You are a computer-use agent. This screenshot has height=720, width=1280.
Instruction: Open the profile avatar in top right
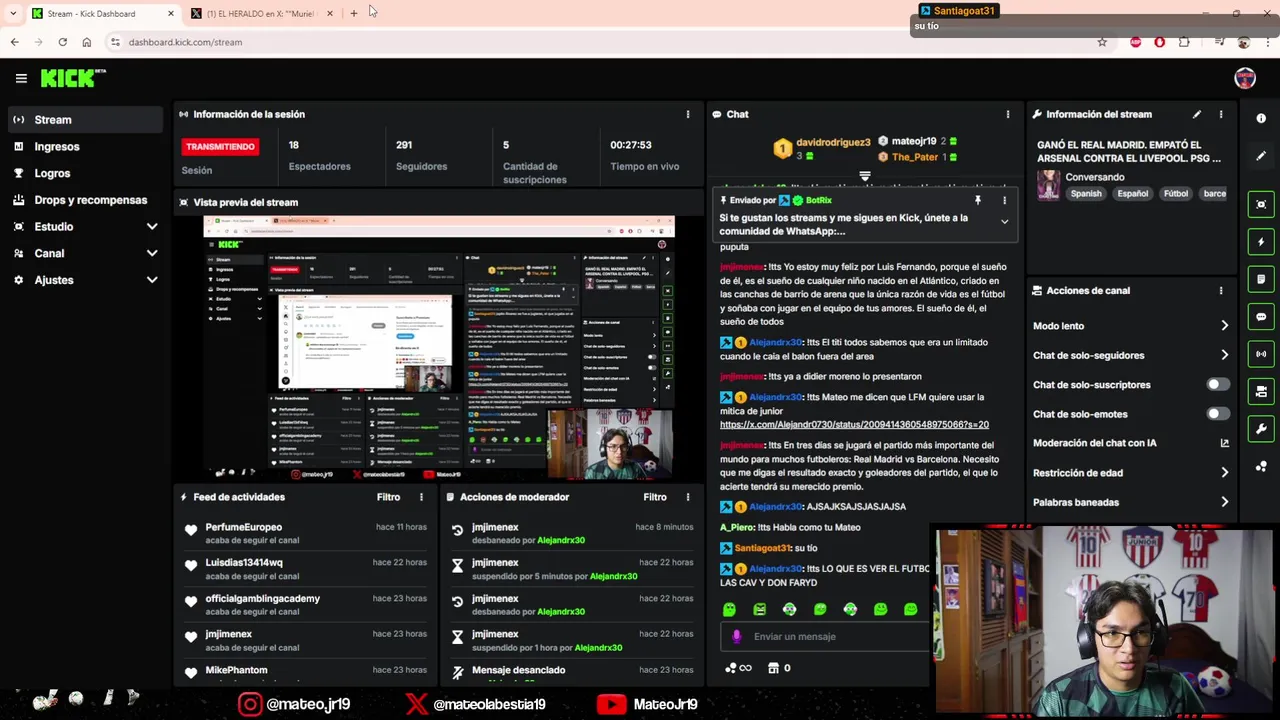click(1245, 78)
